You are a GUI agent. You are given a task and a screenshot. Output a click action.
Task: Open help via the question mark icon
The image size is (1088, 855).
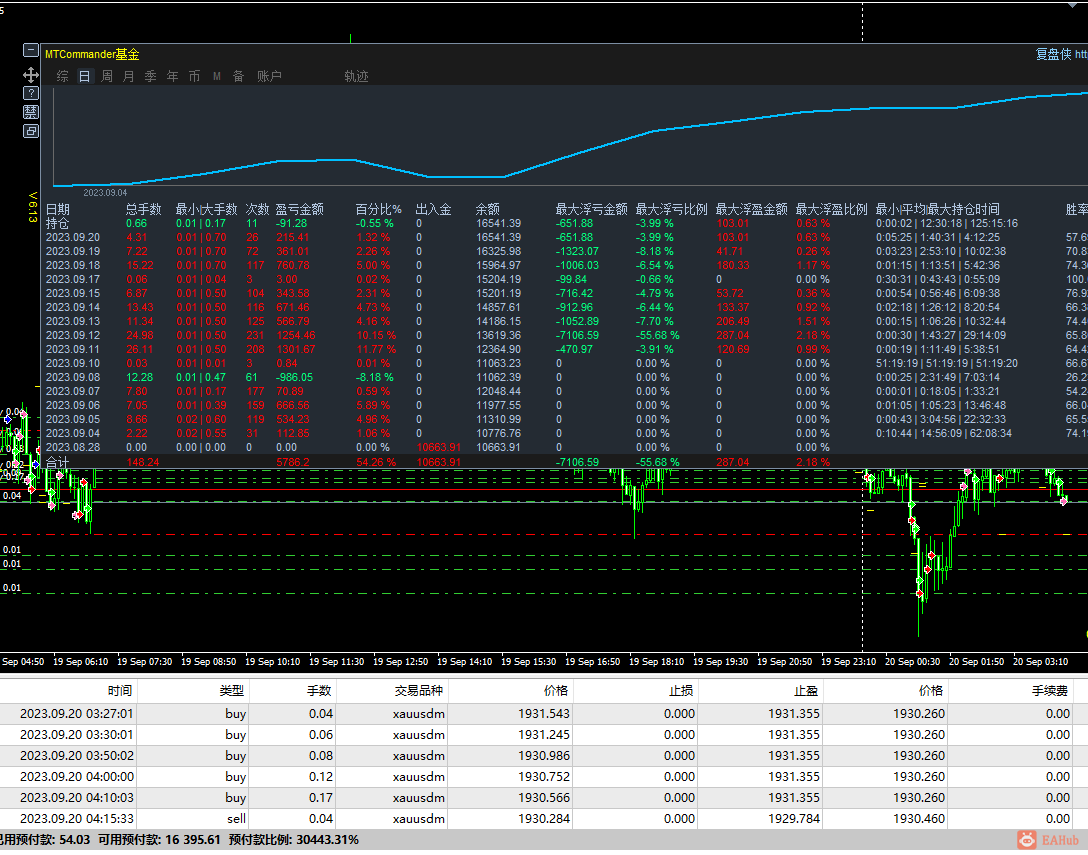coord(30,93)
